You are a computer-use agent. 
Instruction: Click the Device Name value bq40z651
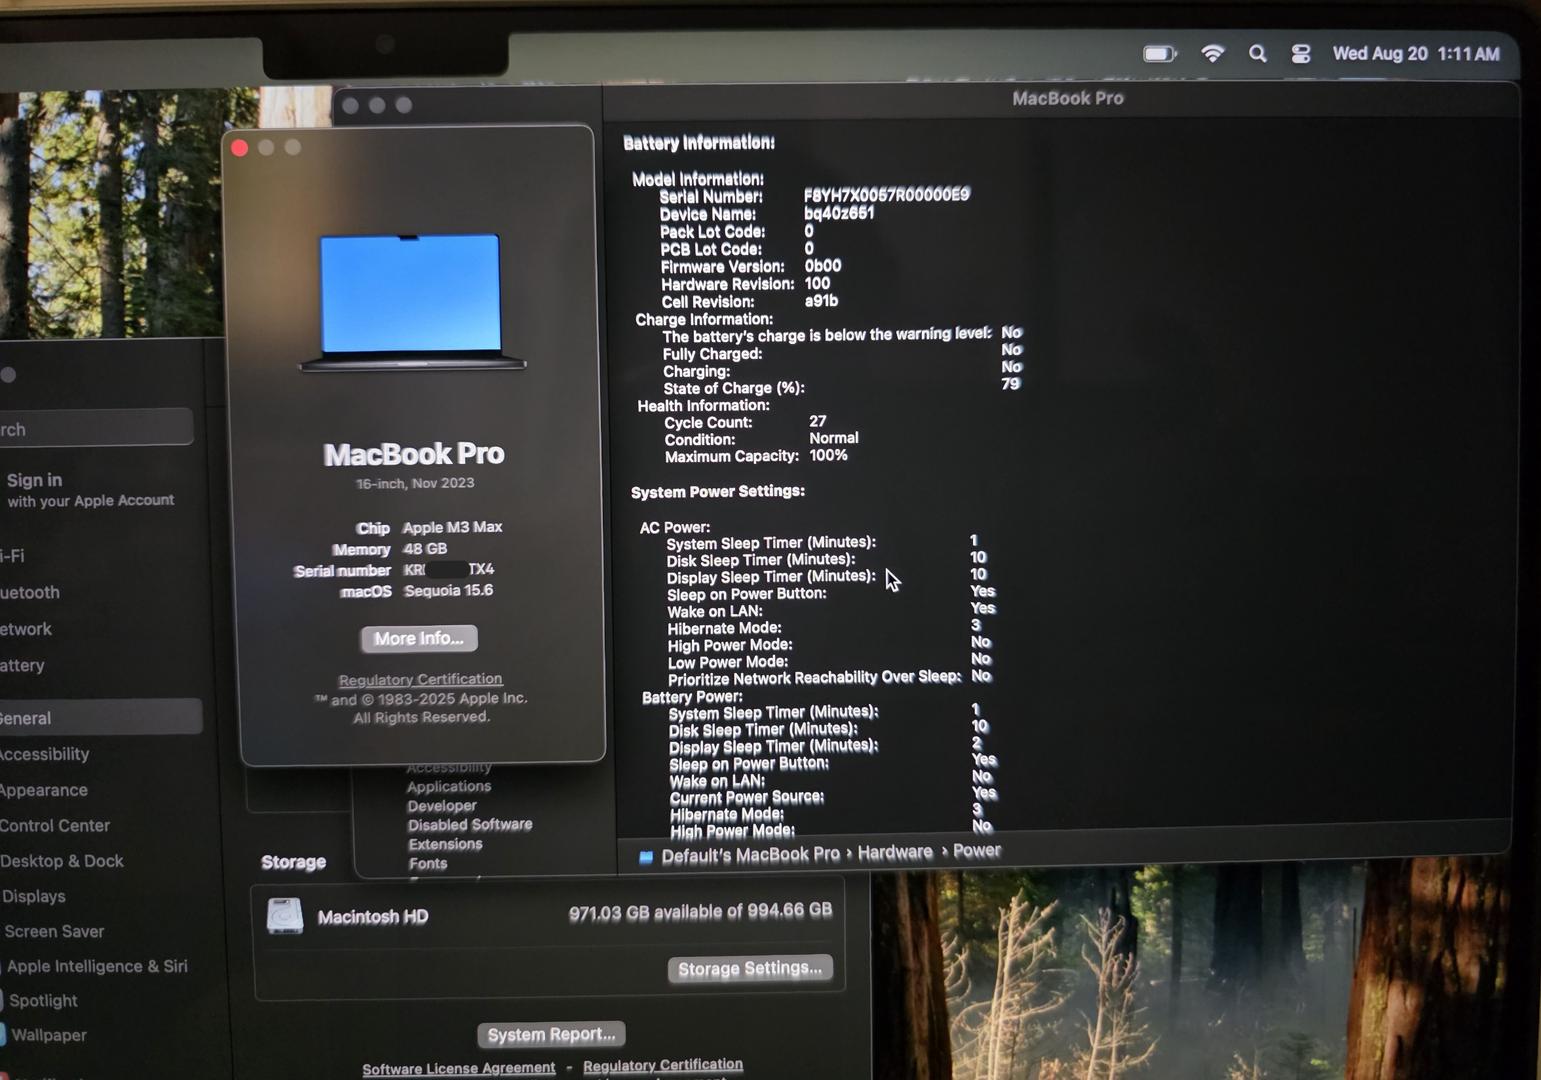click(x=839, y=213)
